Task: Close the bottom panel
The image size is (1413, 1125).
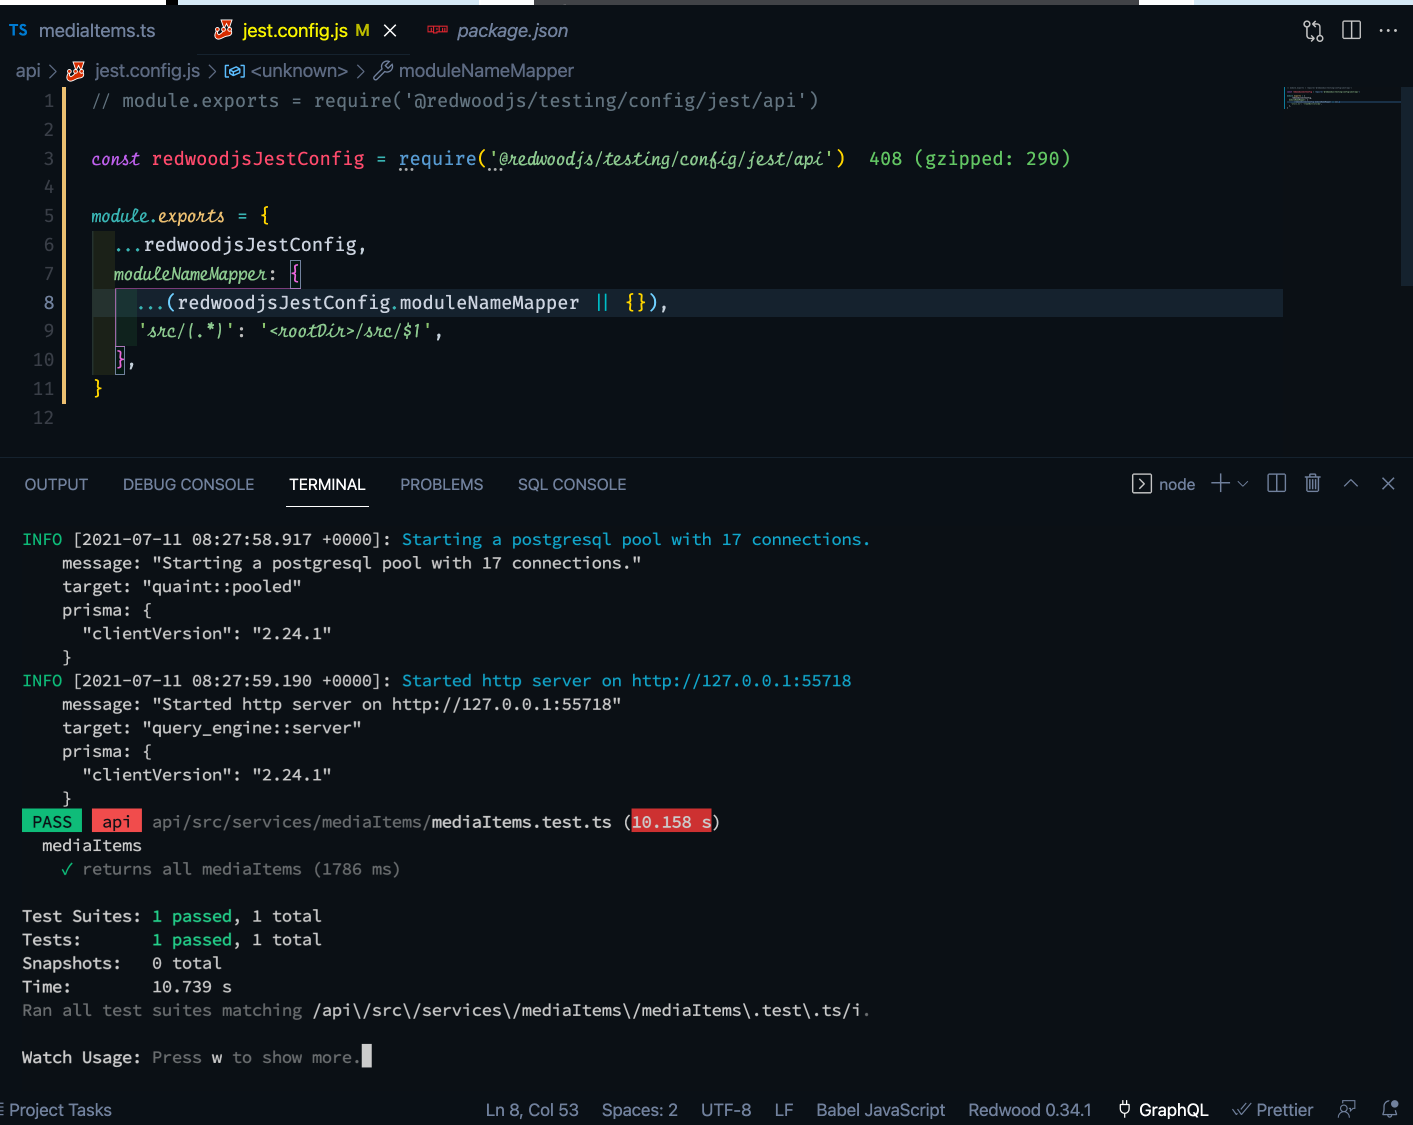Action: [1388, 484]
